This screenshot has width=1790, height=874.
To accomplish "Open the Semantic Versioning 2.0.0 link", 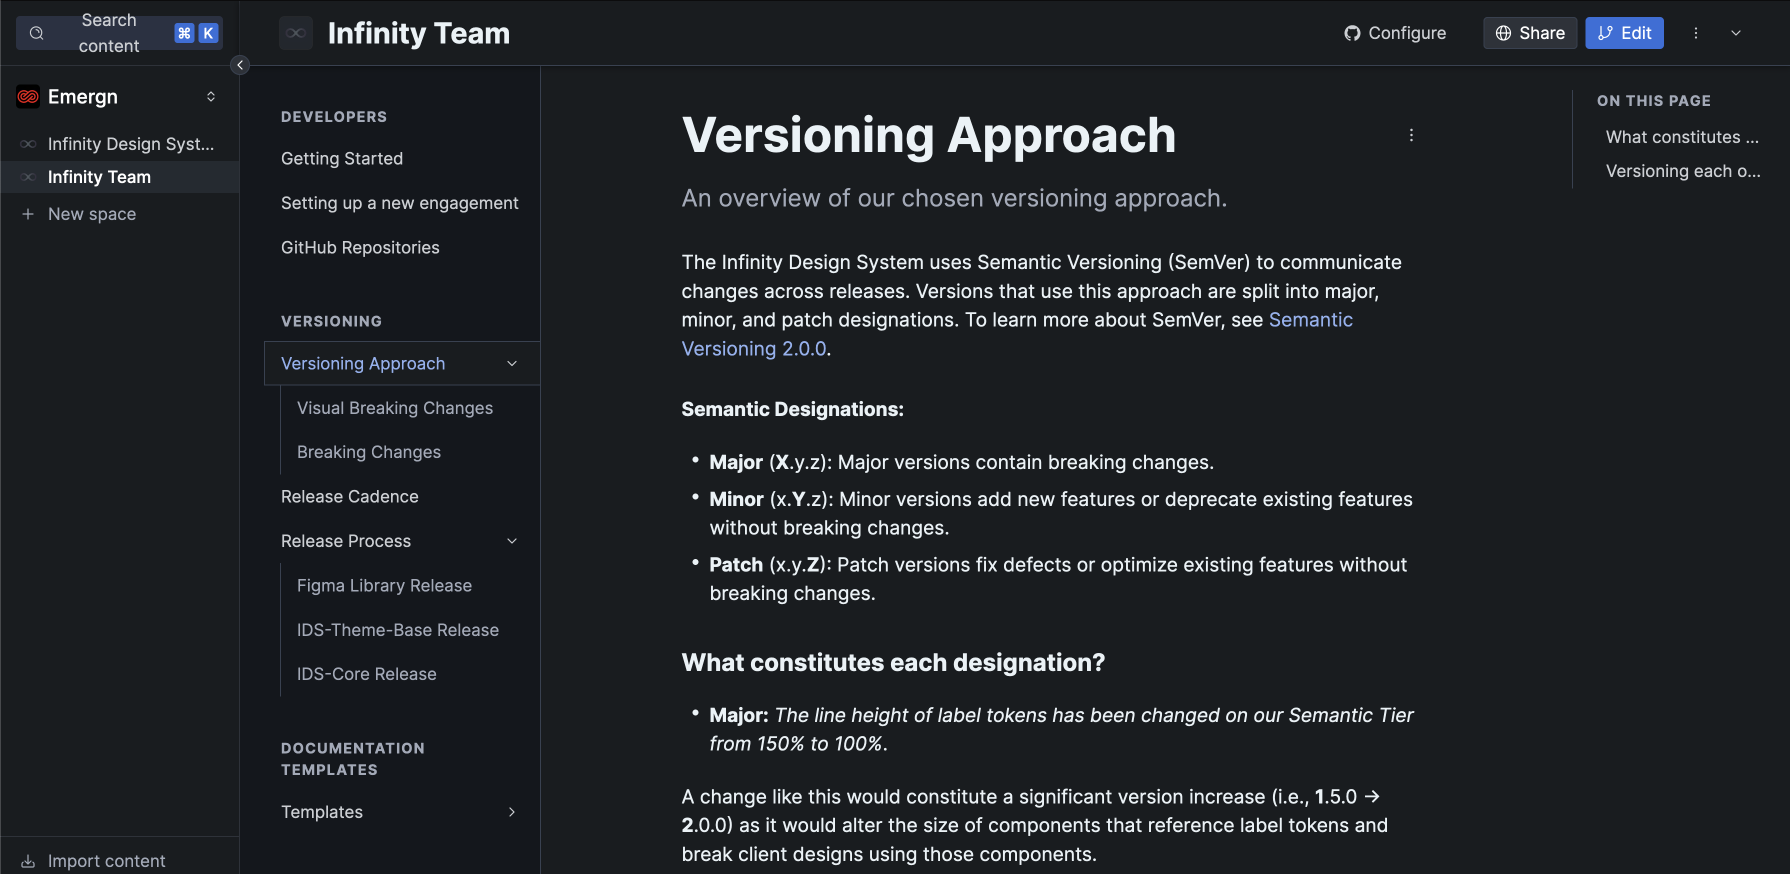I will point(1017,334).
